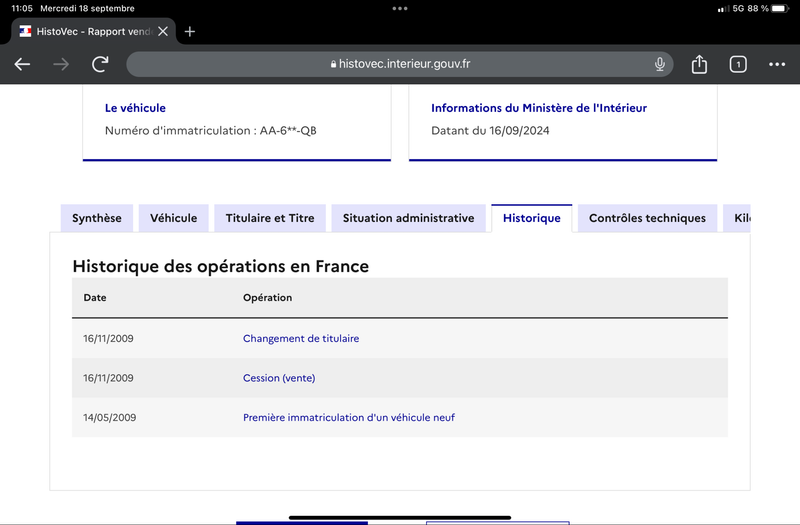The image size is (800, 525).
Task: Click the forward navigation arrow
Action: 61,64
